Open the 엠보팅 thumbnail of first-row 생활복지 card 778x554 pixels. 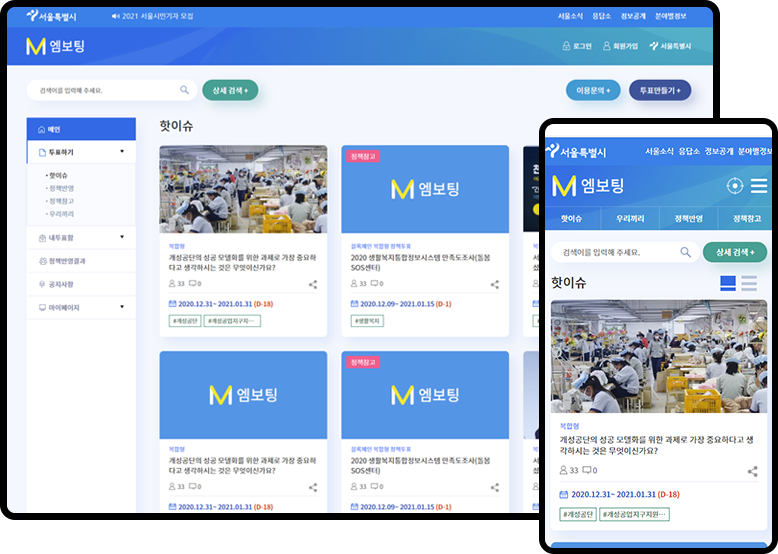425,189
